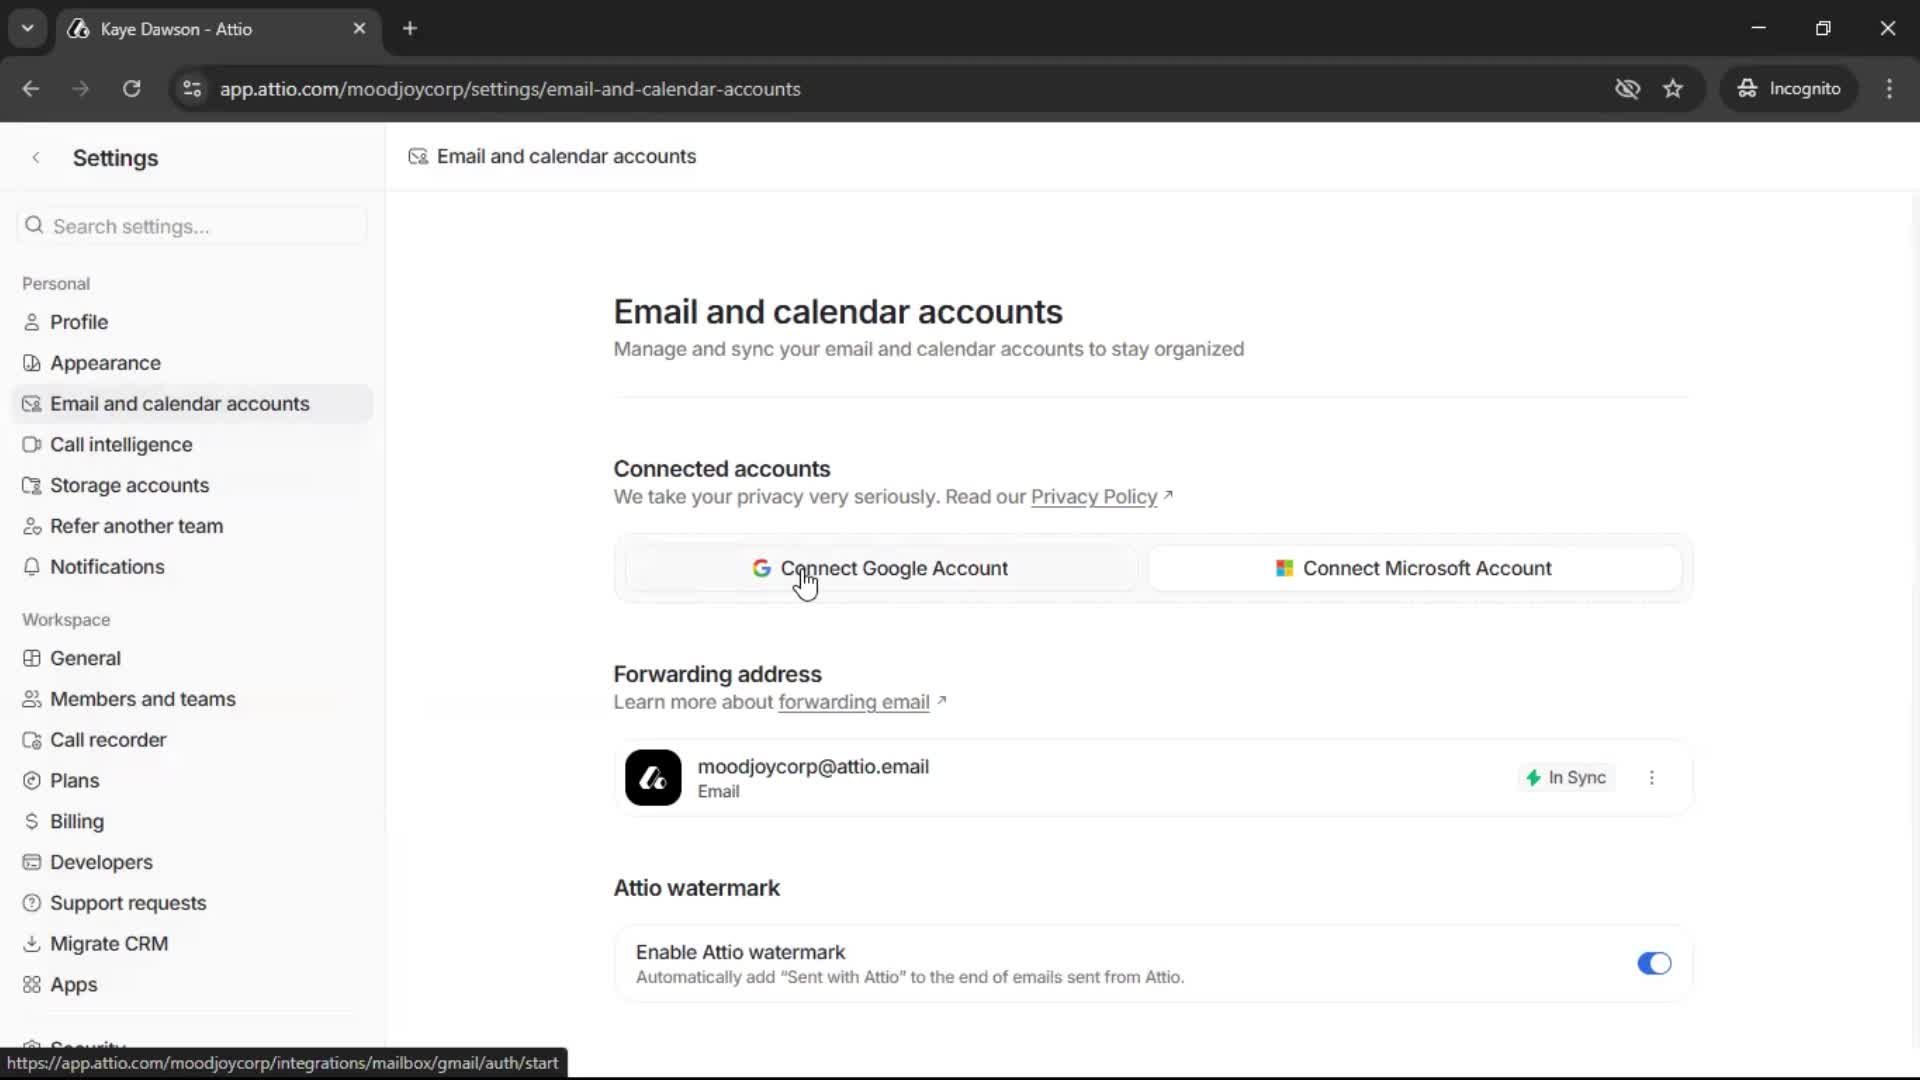Click the Attio logo avatar of forwarding address

[653, 778]
